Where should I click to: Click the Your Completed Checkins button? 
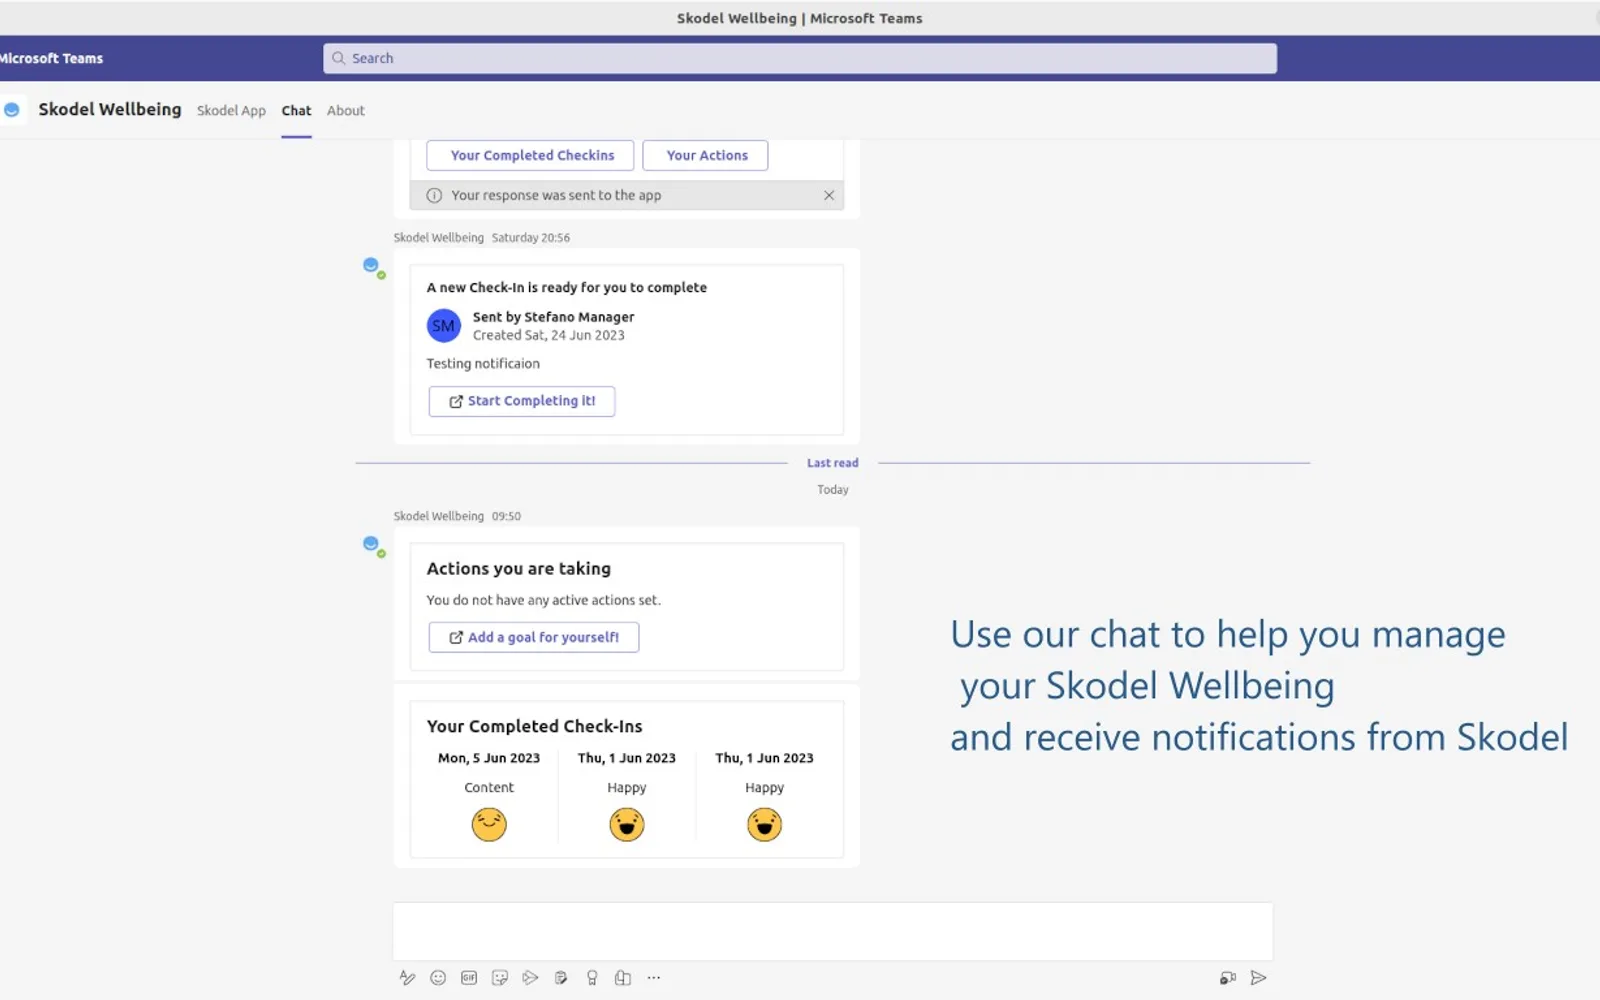[530, 155]
